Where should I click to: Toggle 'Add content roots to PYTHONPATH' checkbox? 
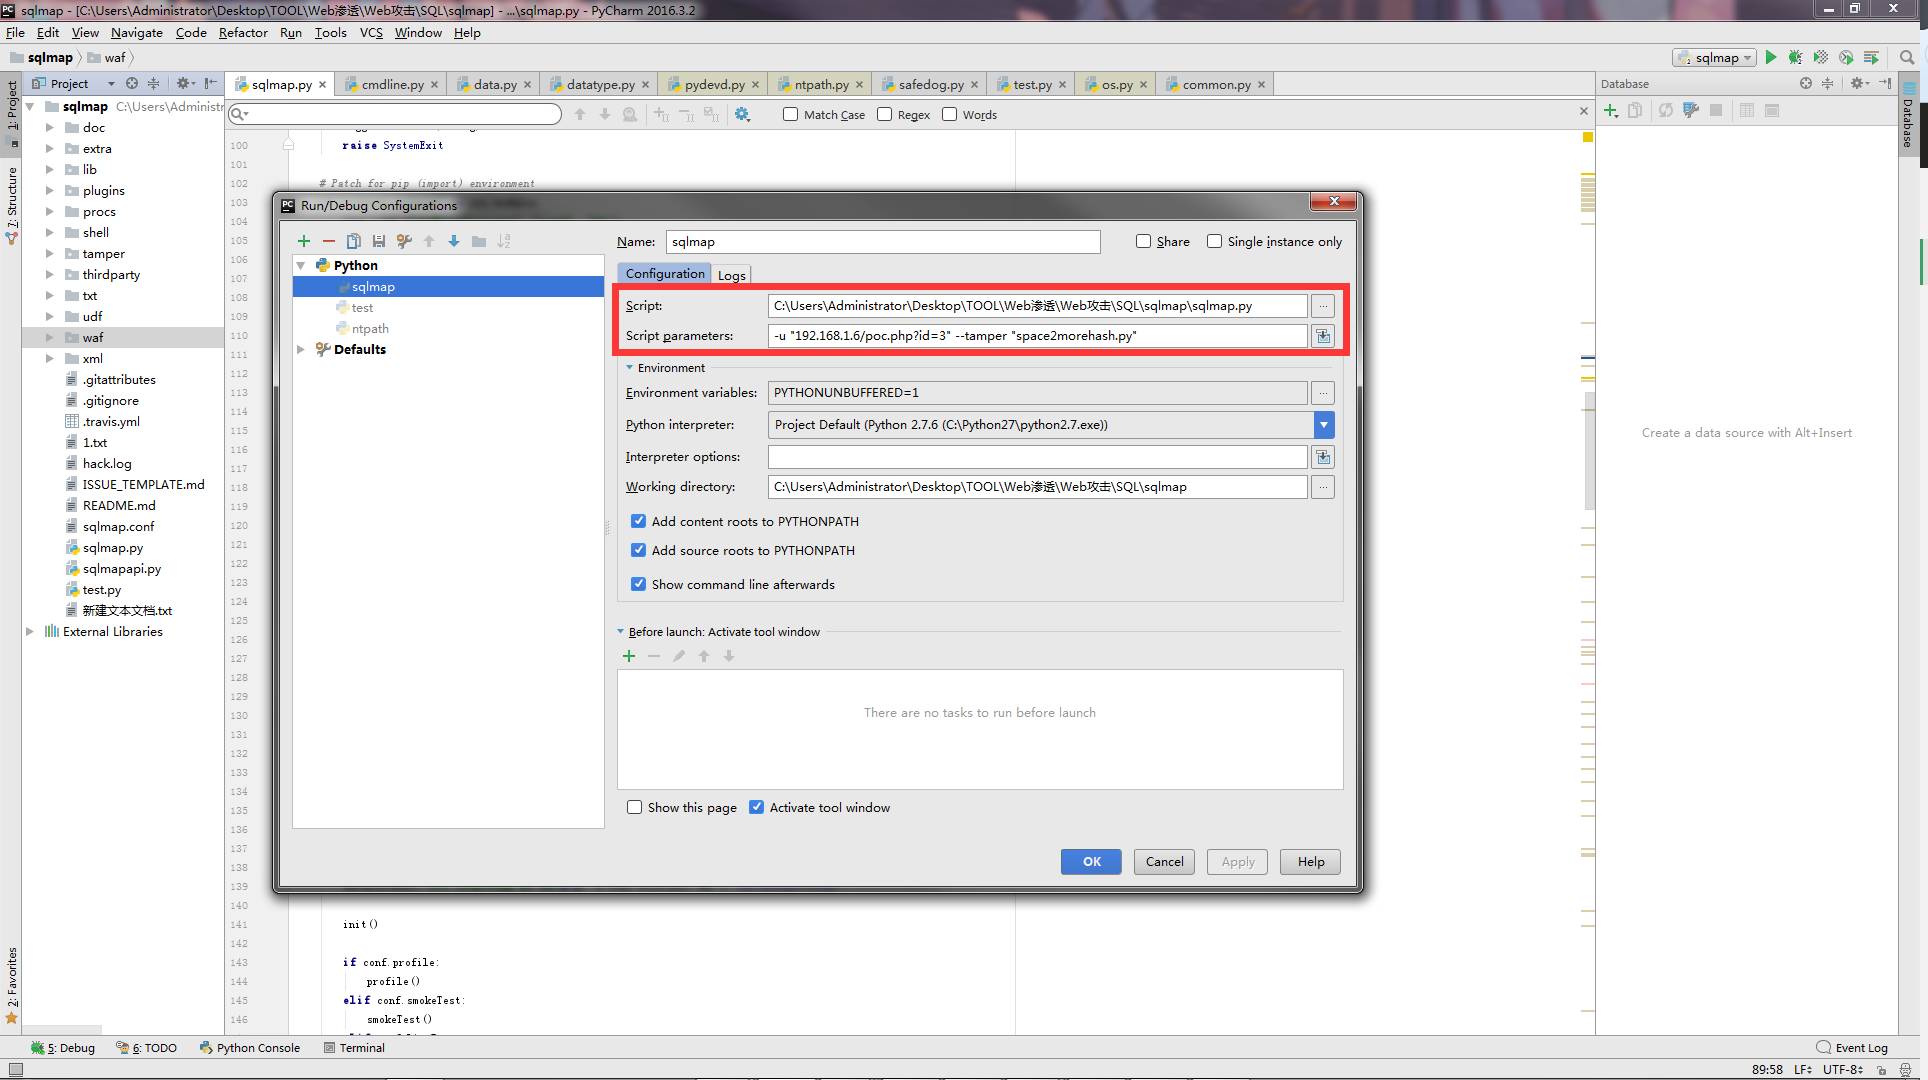point(638,520)
